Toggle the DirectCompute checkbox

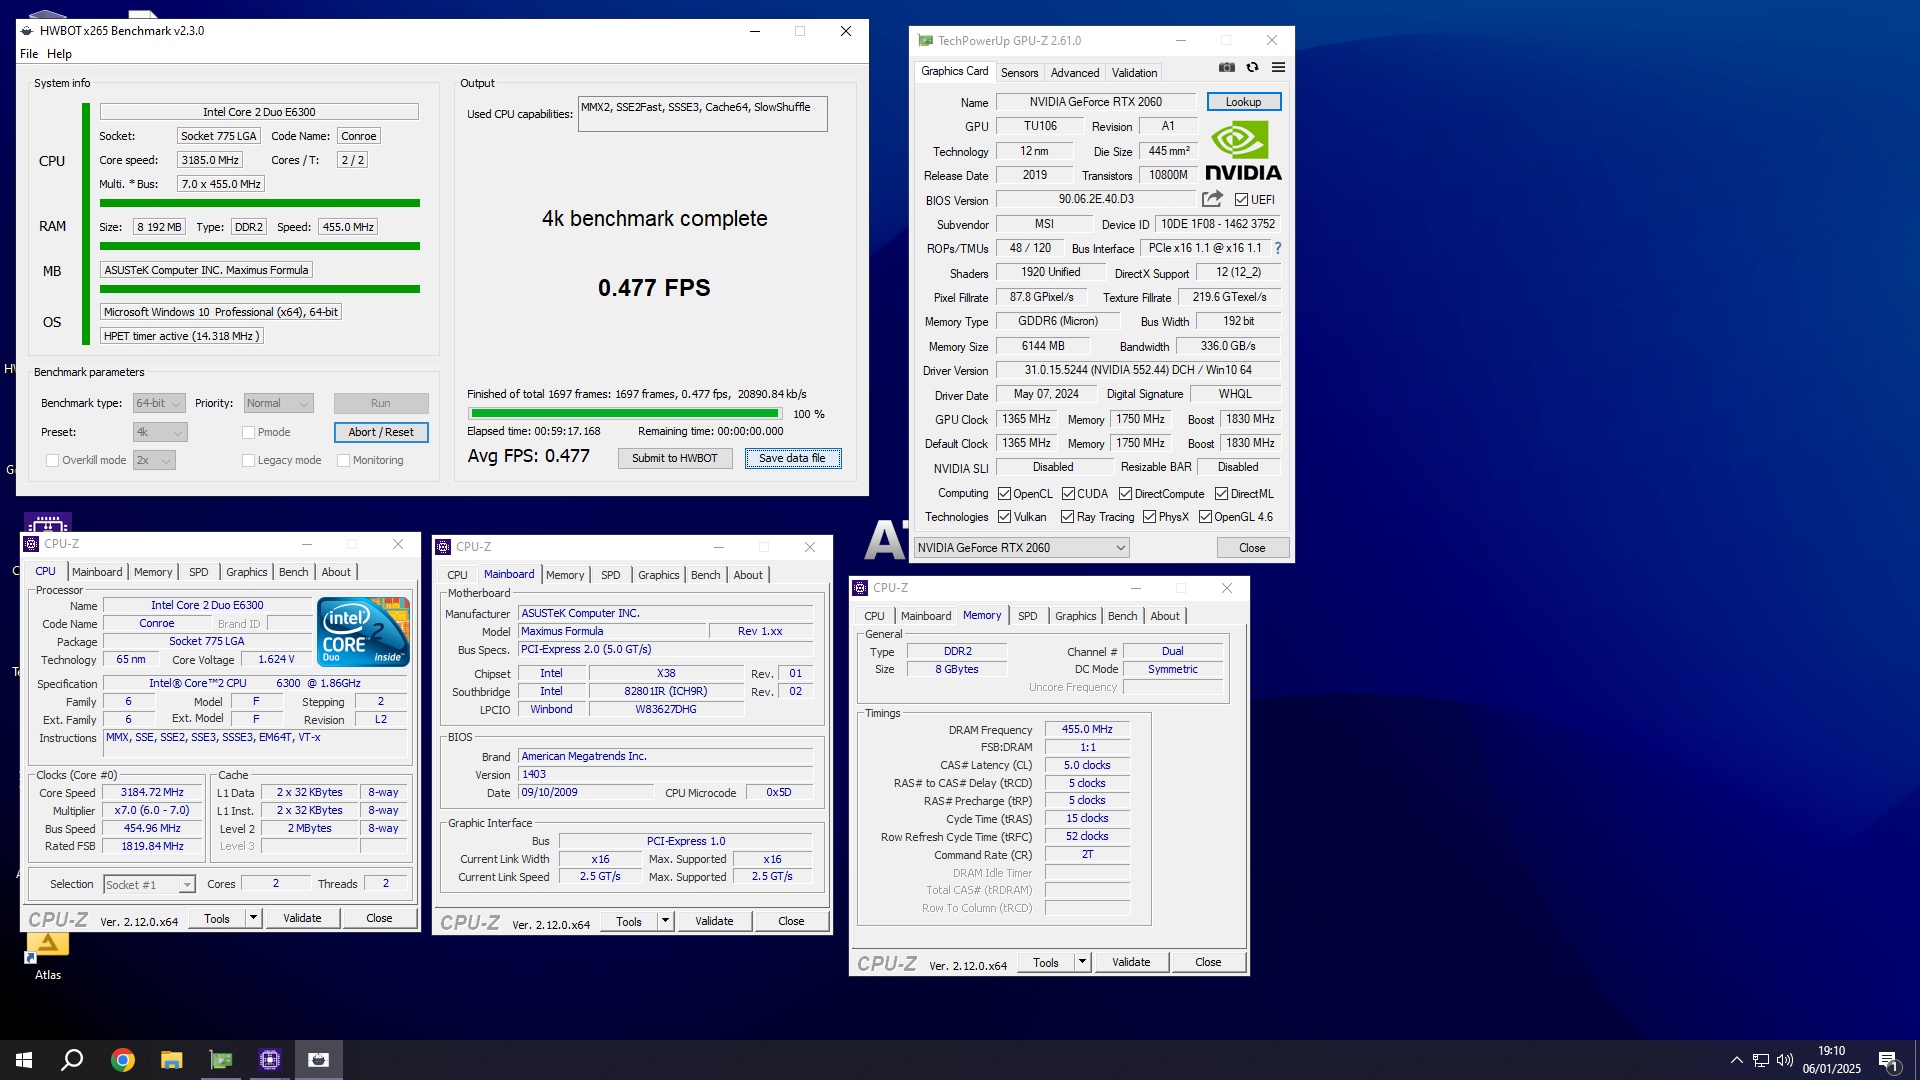tap(1125, 494)
